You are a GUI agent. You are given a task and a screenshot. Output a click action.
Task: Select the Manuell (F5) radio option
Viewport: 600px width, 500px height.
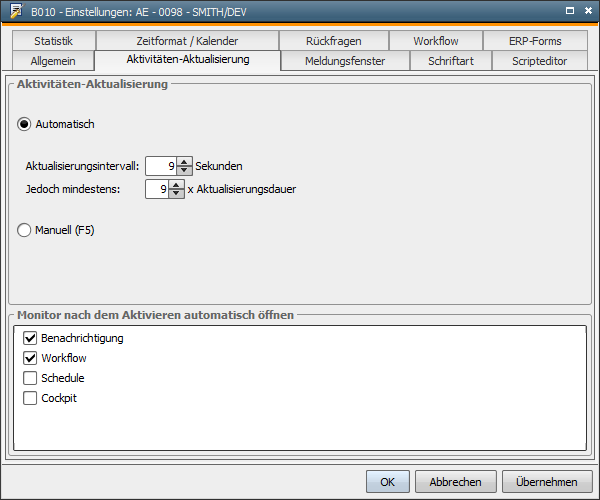pos(25,230)
